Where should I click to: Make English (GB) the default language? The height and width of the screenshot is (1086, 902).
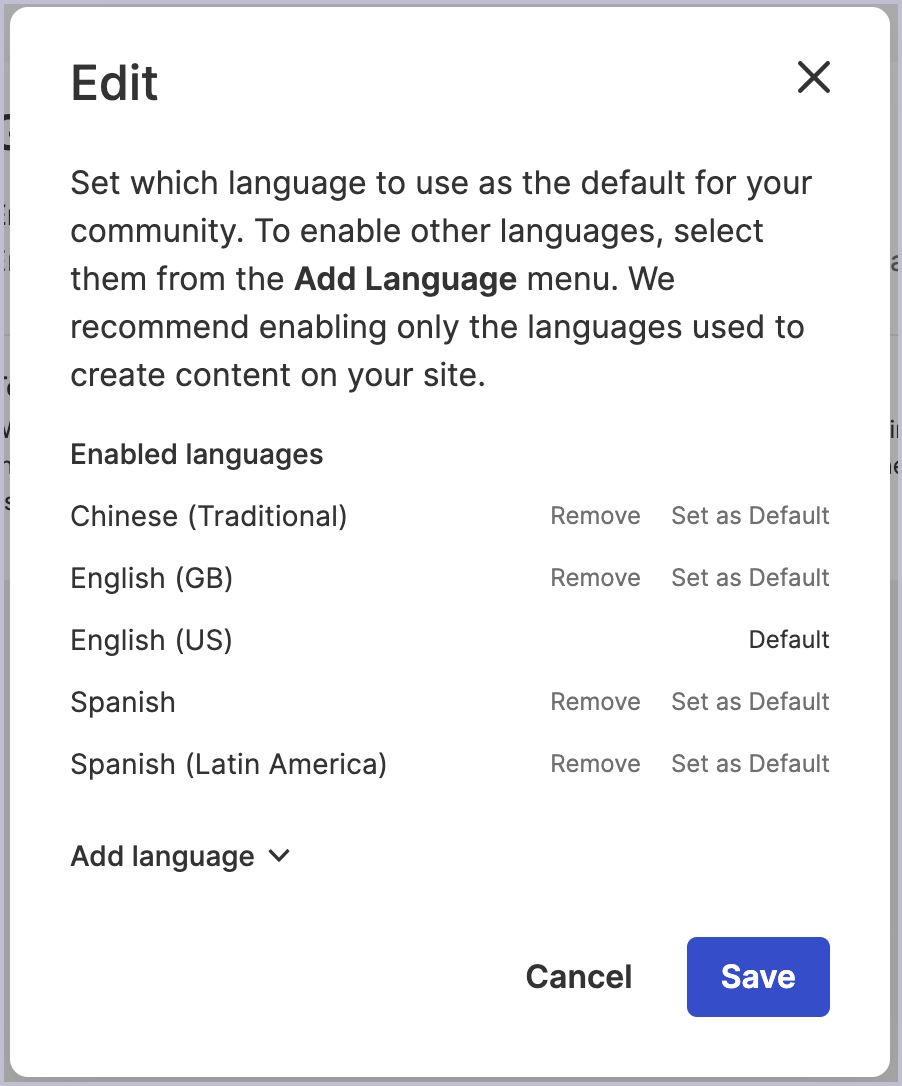click(x=750, y=578)
